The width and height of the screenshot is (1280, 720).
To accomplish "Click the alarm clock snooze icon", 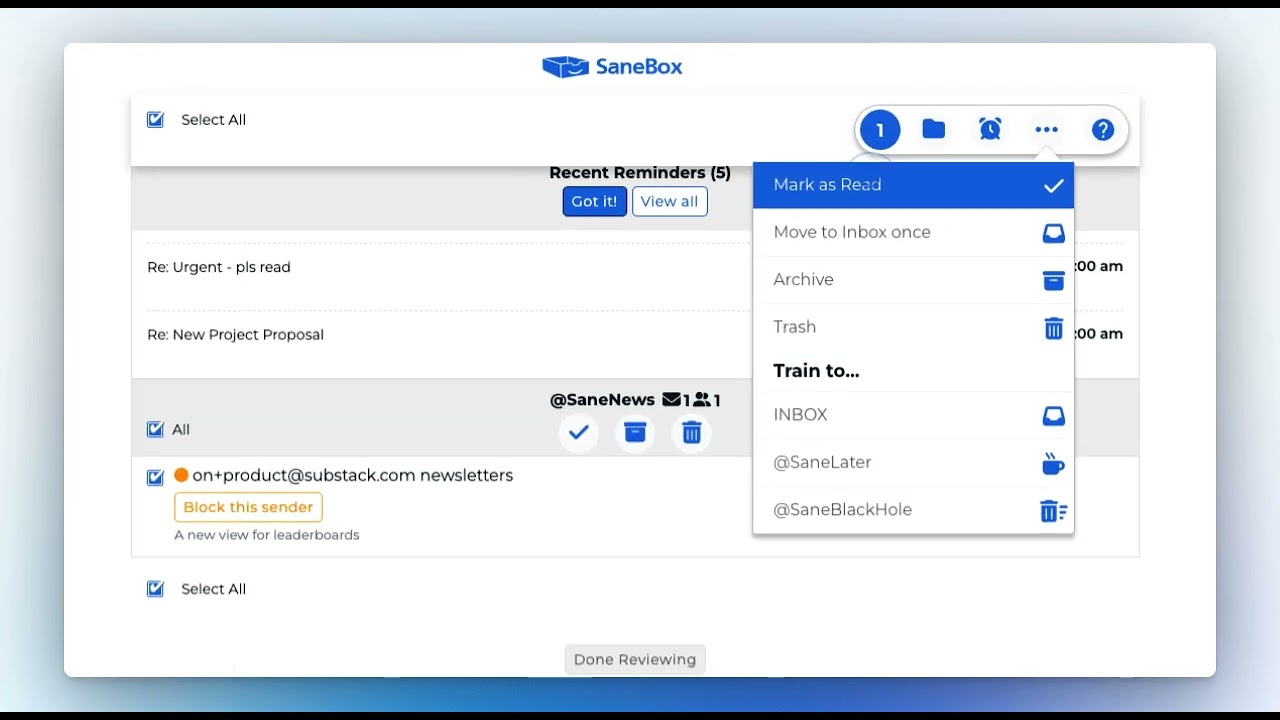I will click(990, 129).
